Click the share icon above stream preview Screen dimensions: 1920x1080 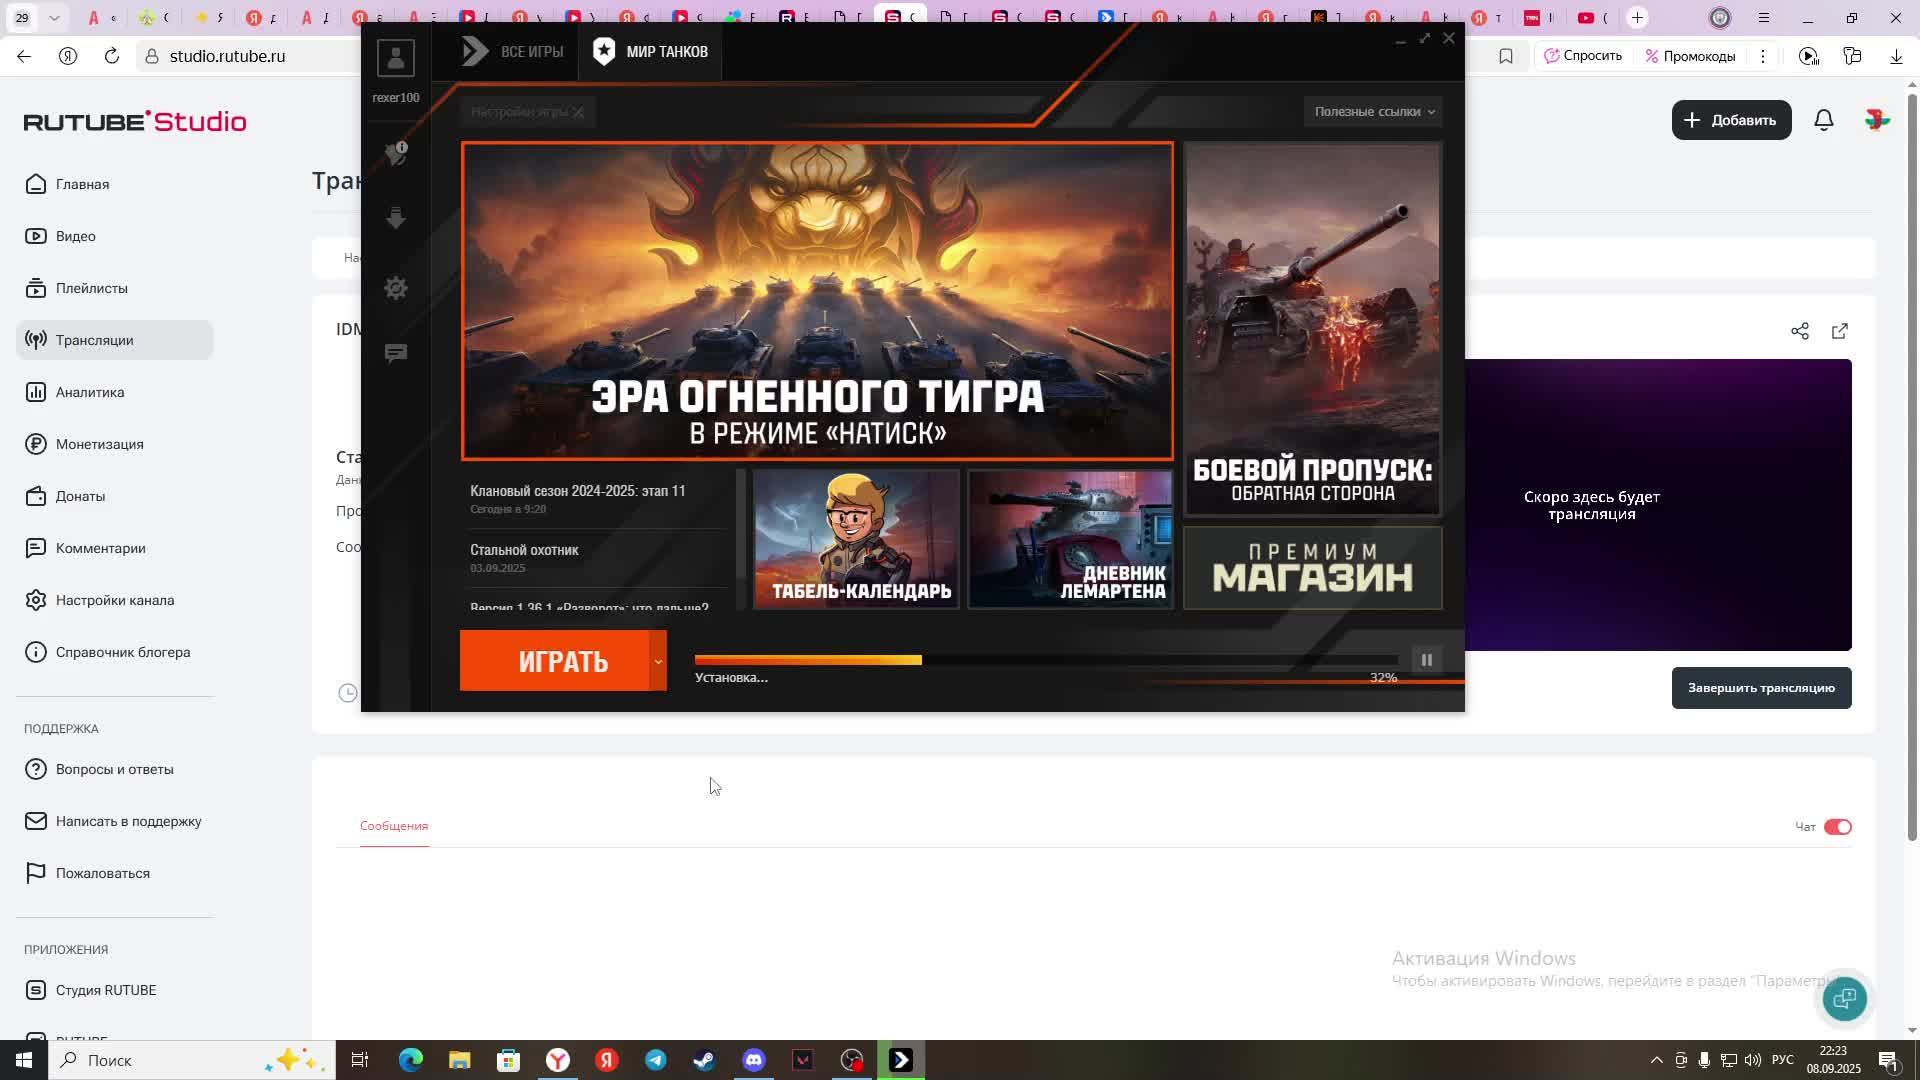(1800, 331)
